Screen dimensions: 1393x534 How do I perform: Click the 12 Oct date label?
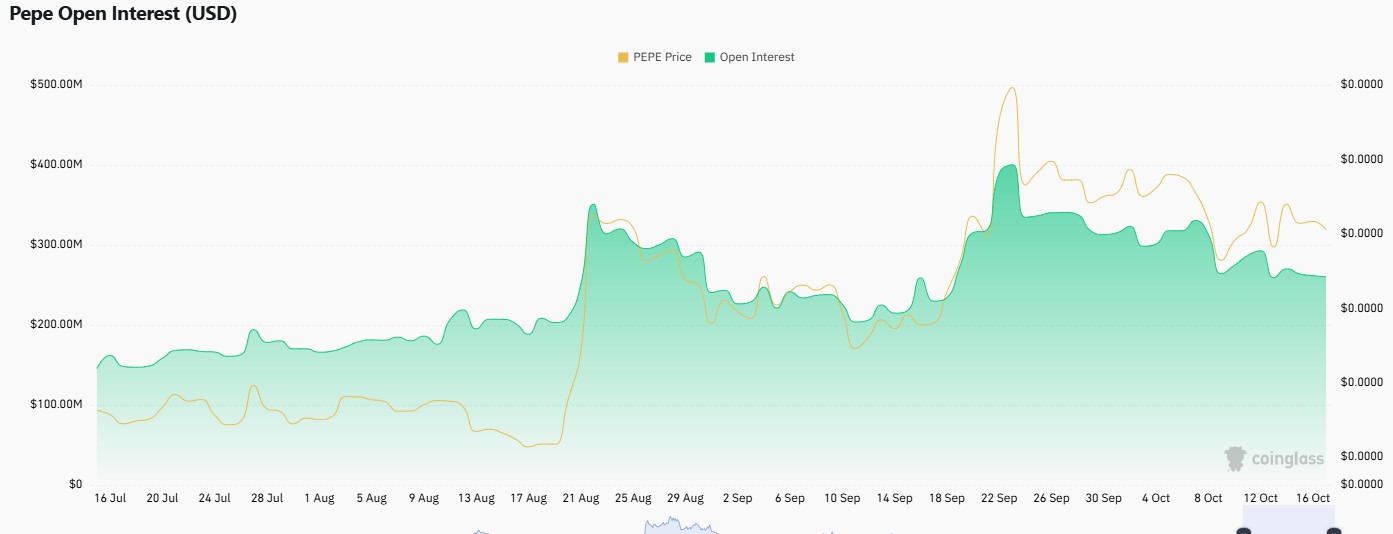pyautogui.click(x=1260, y=498)
